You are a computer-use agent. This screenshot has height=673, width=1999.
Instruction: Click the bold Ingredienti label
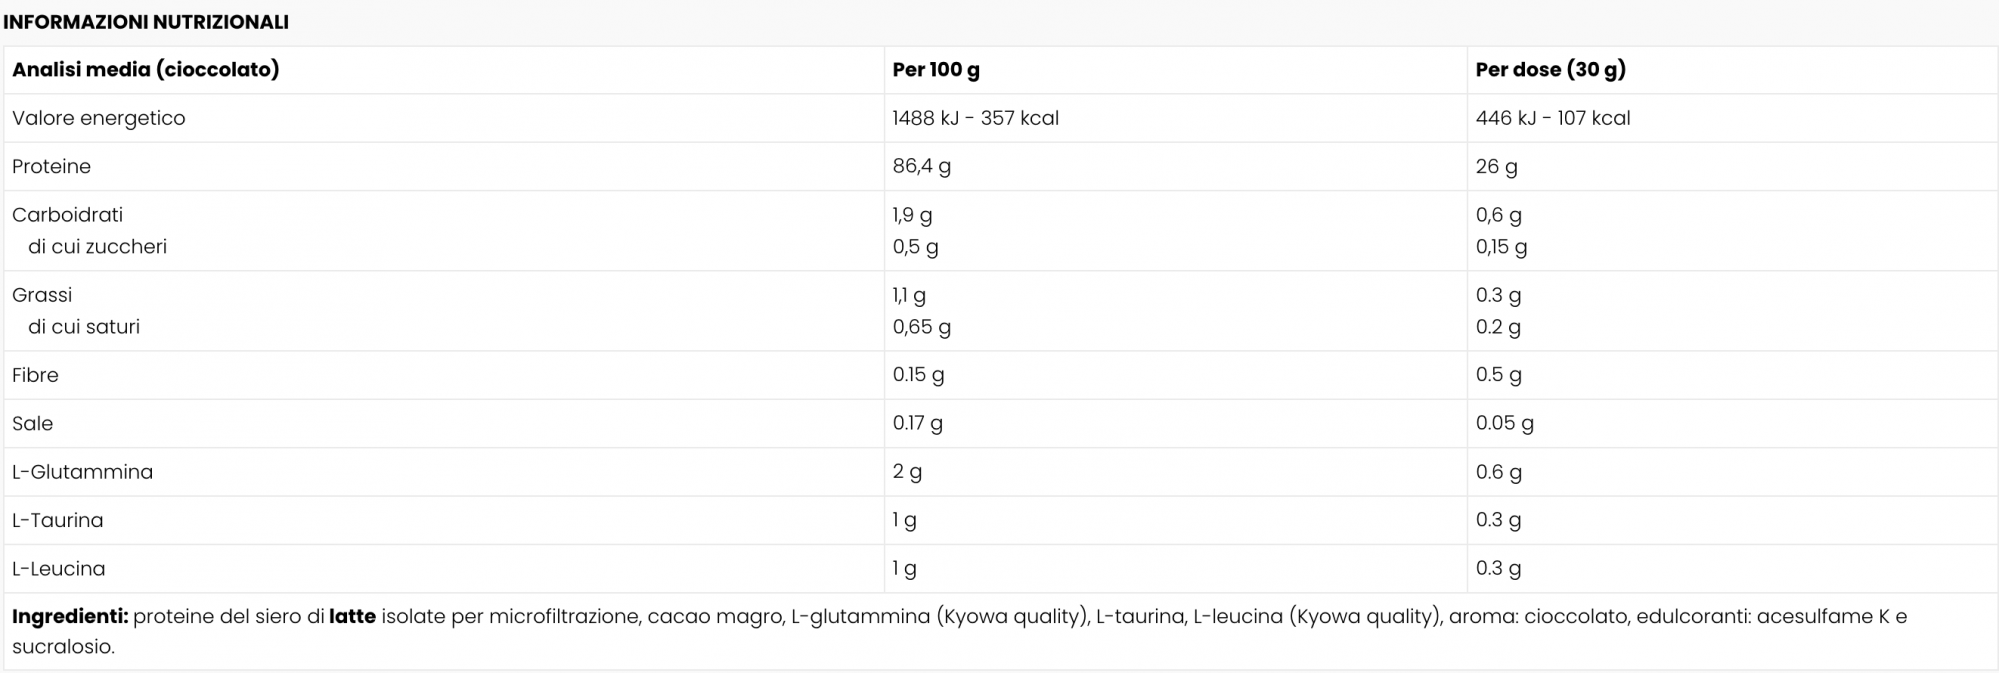70,617
